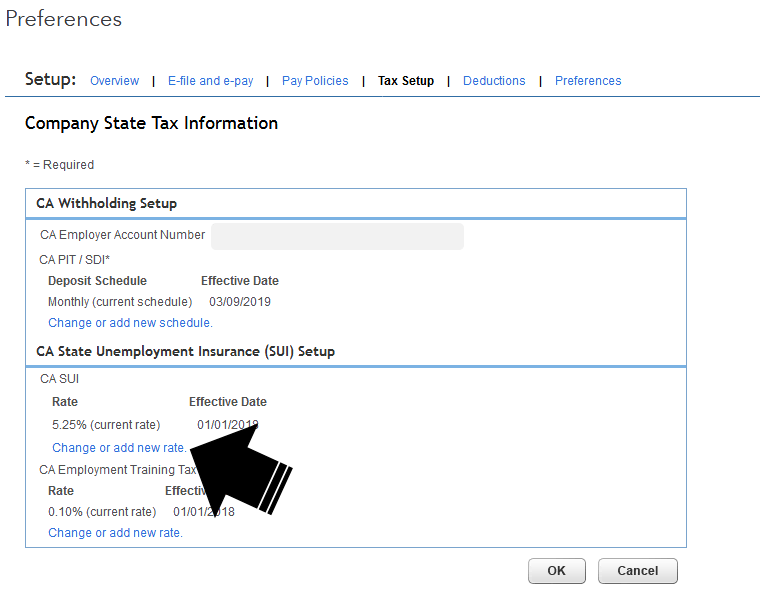This screenshot has height=596, width=765.
Task: Click the Cancel button
Action: 637,571
